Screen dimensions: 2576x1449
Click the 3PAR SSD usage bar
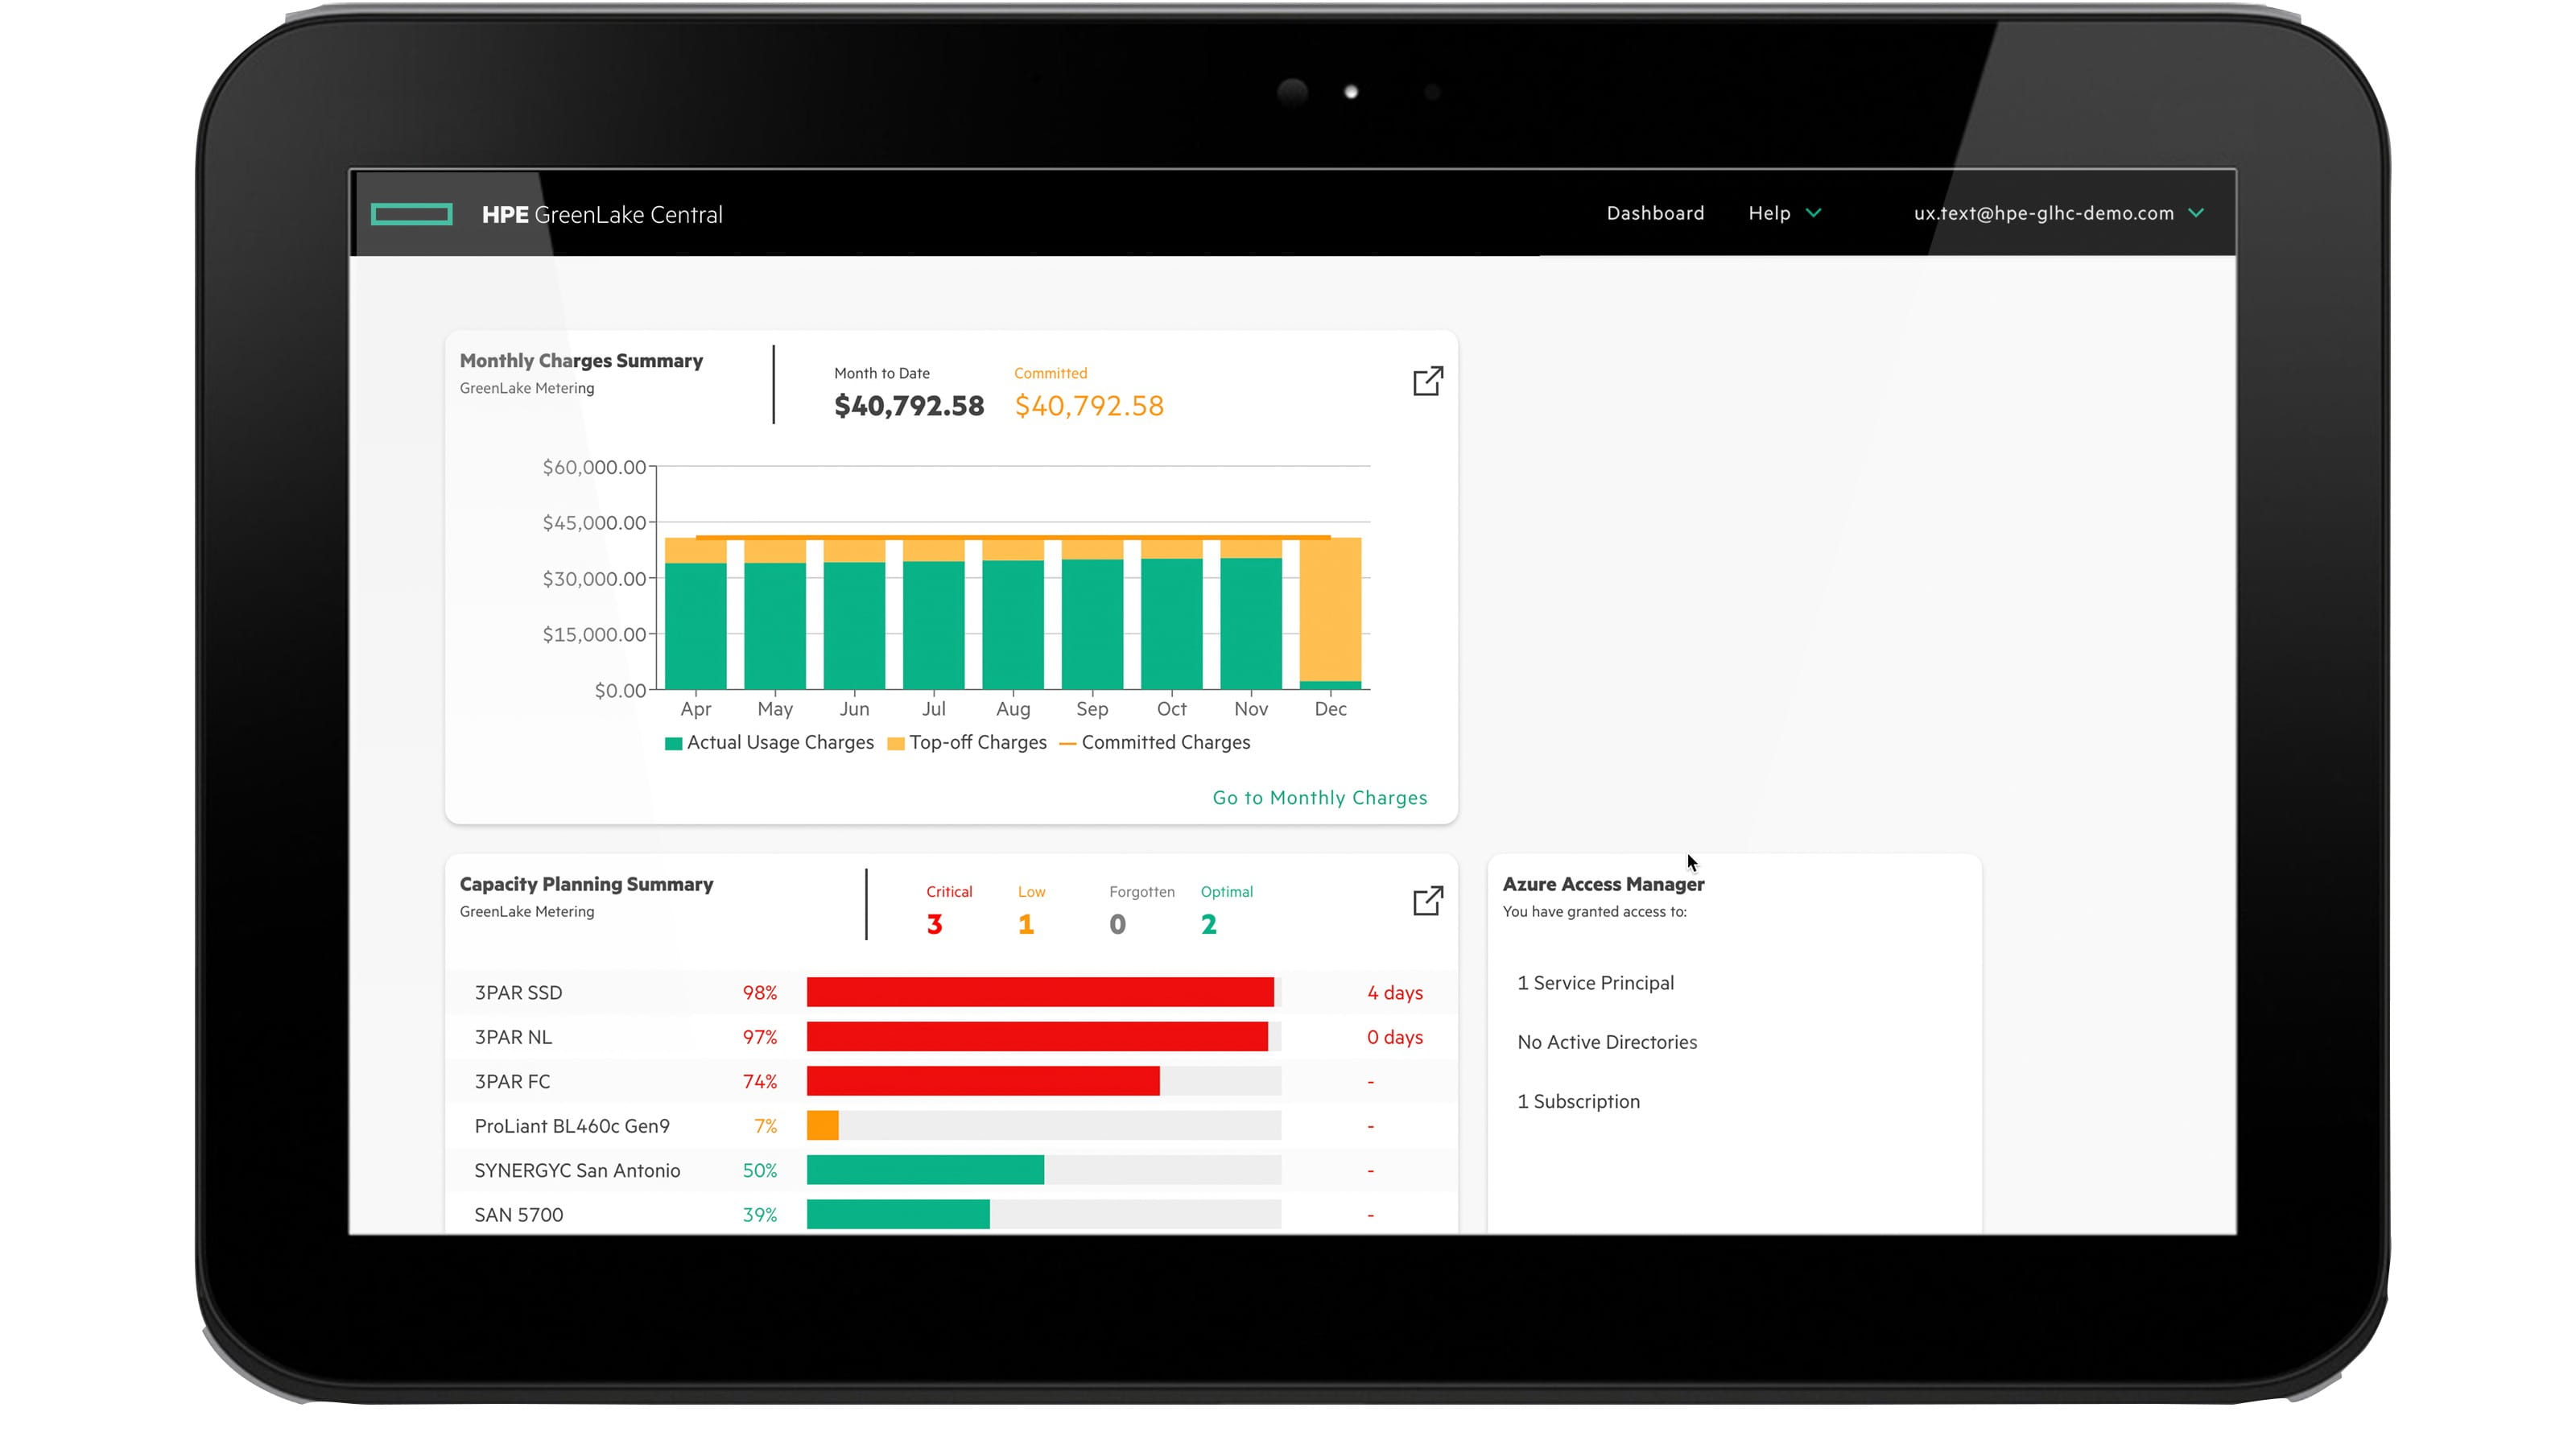1040,992
